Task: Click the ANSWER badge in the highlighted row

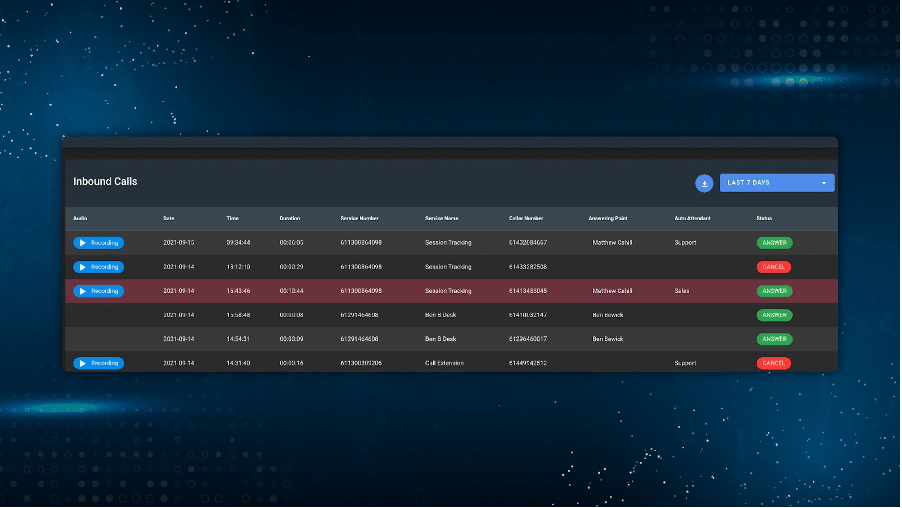Action: point(774,291)
